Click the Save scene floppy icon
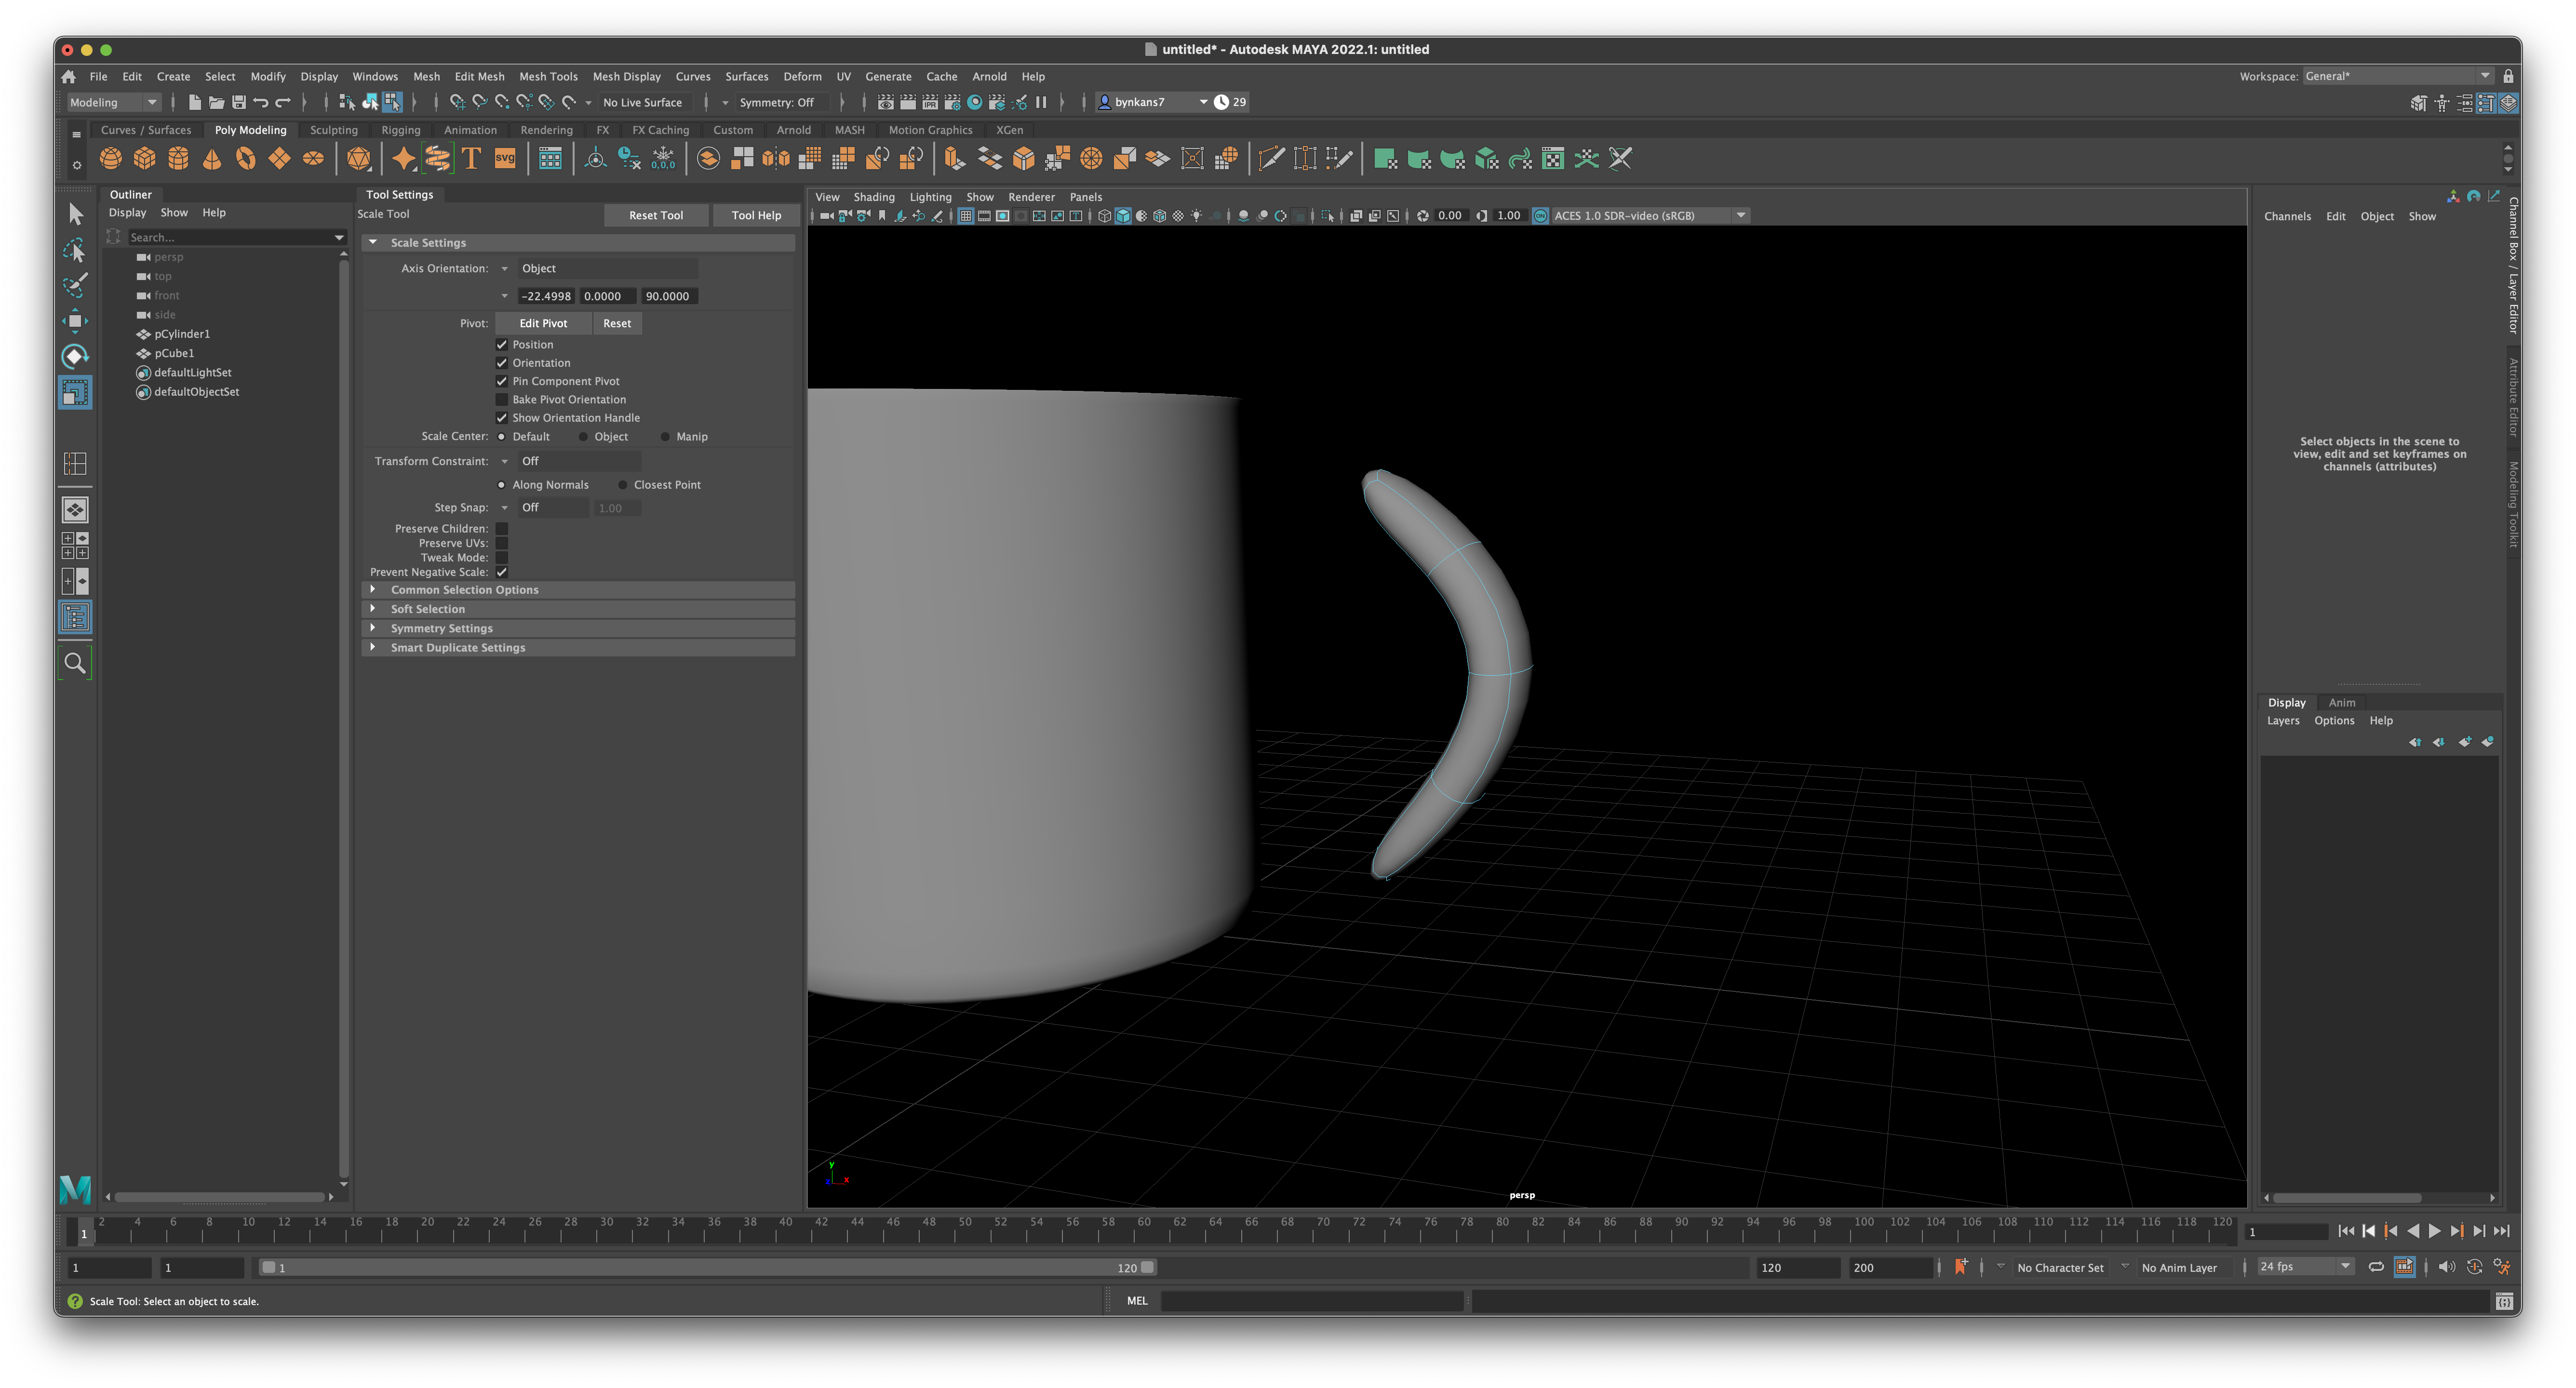Viewport: 2576px width, 1388px height. pyautogui.click(x=239, y=102)
